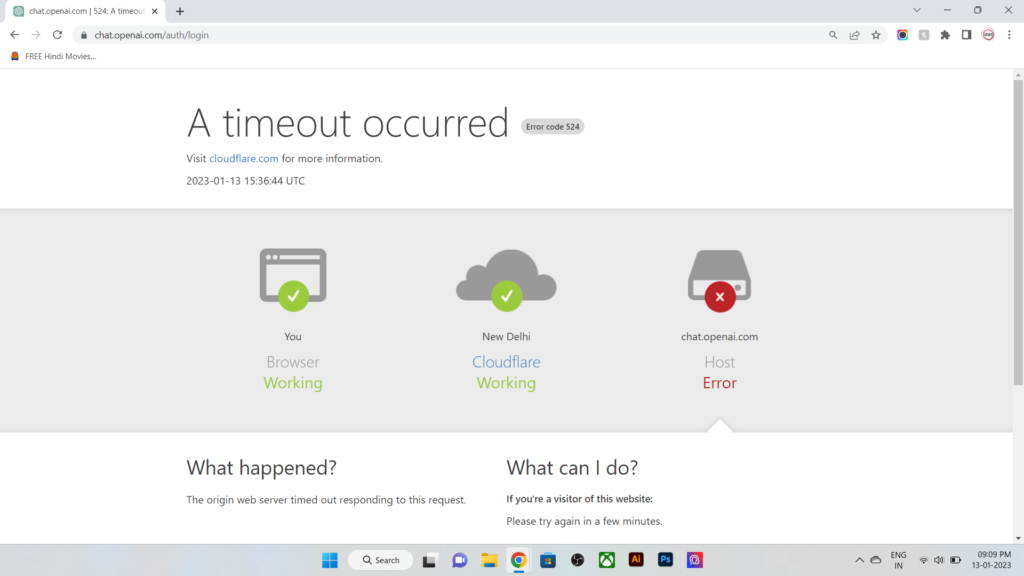Switch the ENG IN input language
The width and height of the screenshot is (1024, 576).
coord(899,560)
